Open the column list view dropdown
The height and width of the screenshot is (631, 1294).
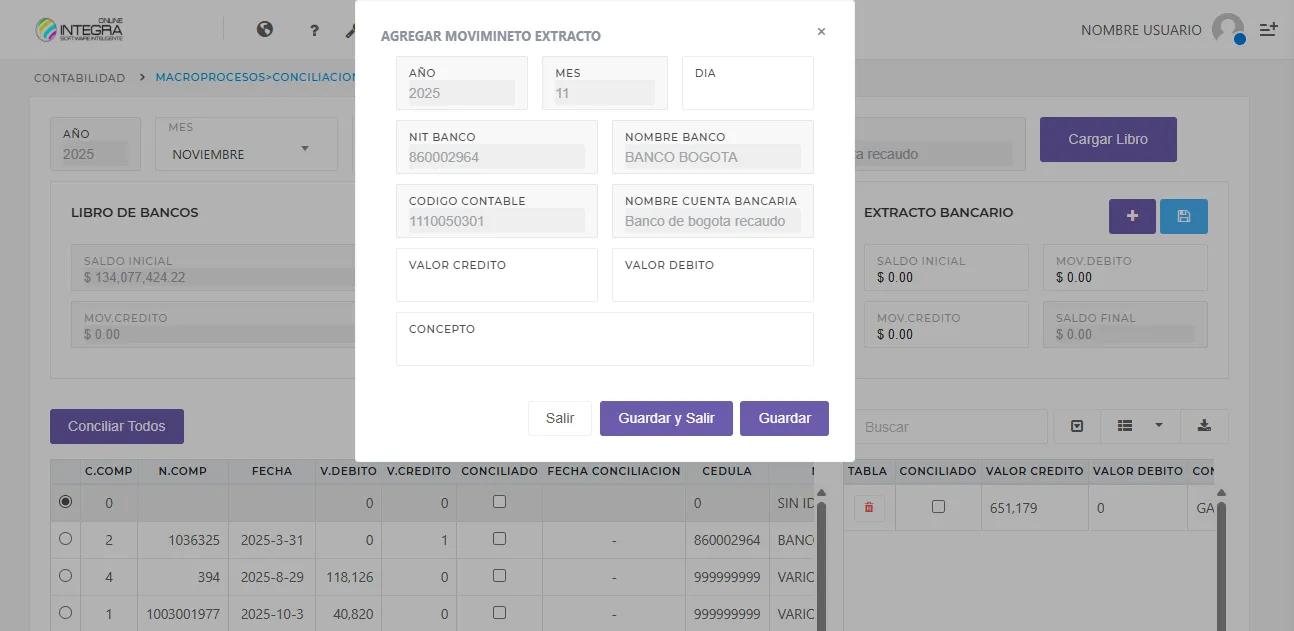tap(1139, 426)
